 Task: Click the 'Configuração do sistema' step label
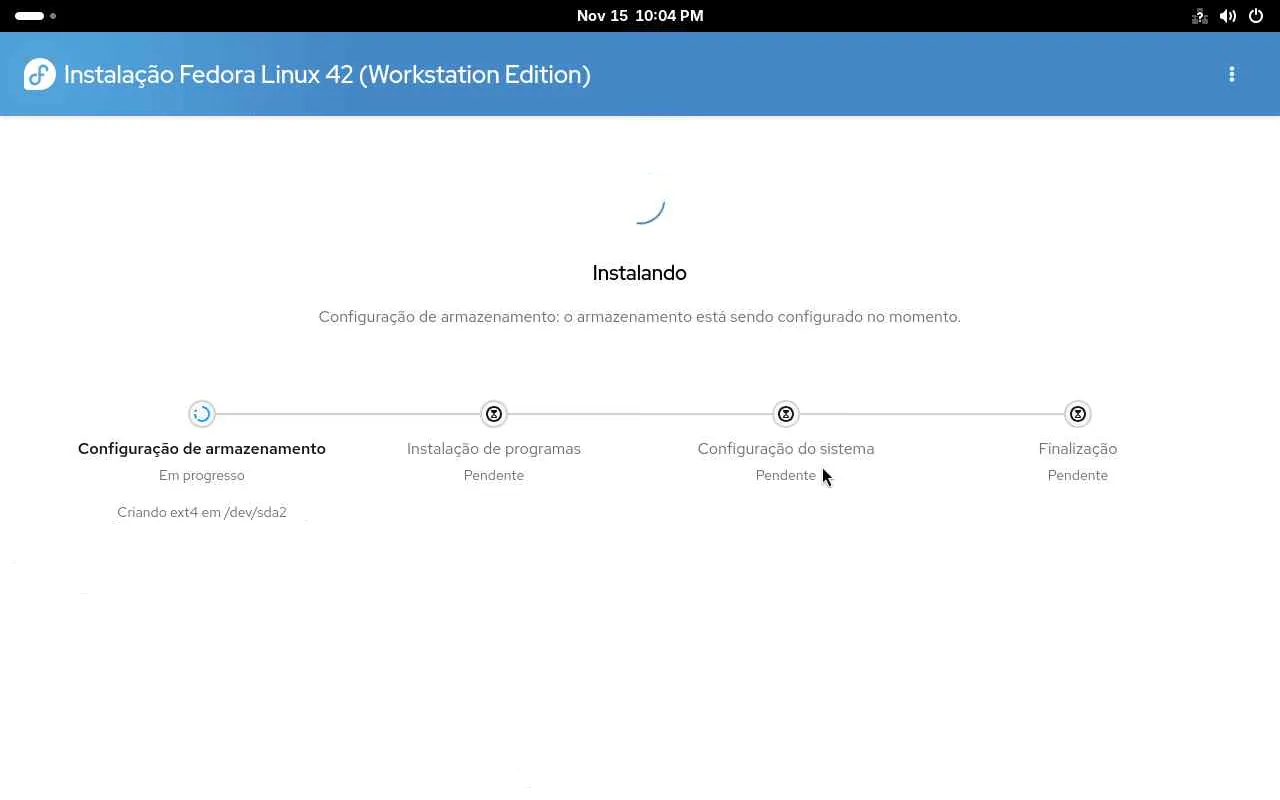coord(786,449)
